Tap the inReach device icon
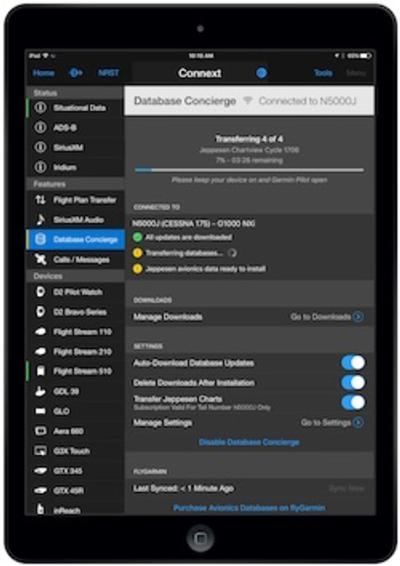Image resolution: width=400 pixels, height=566 pixels. pos(40,509)
